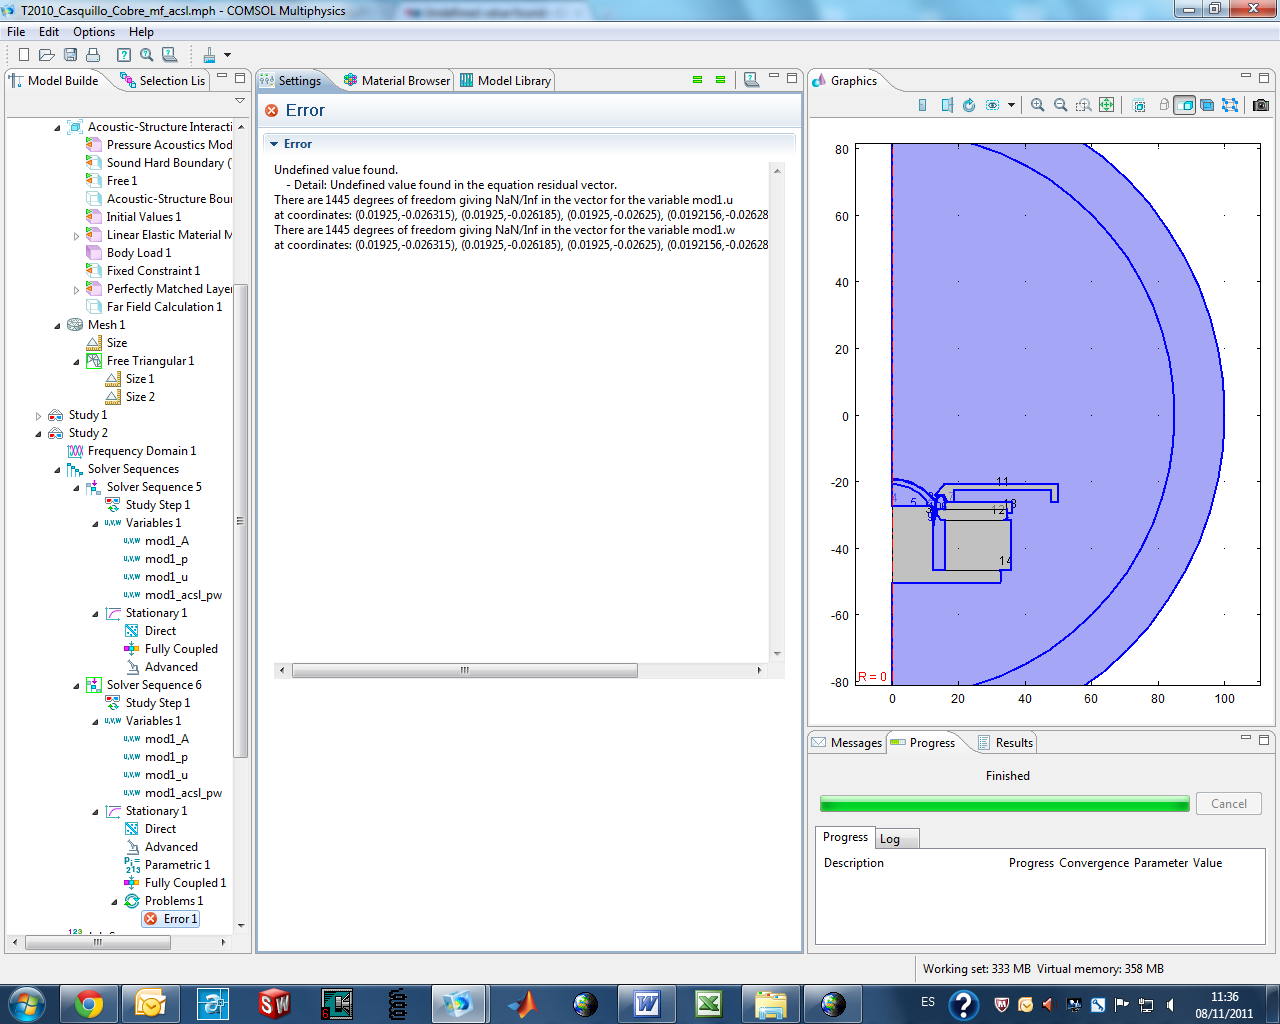Screen dimensions: 1280x1024
Task: Collapse the Problems 1 node
Action: pyautogui.click(x=114, y=902)
